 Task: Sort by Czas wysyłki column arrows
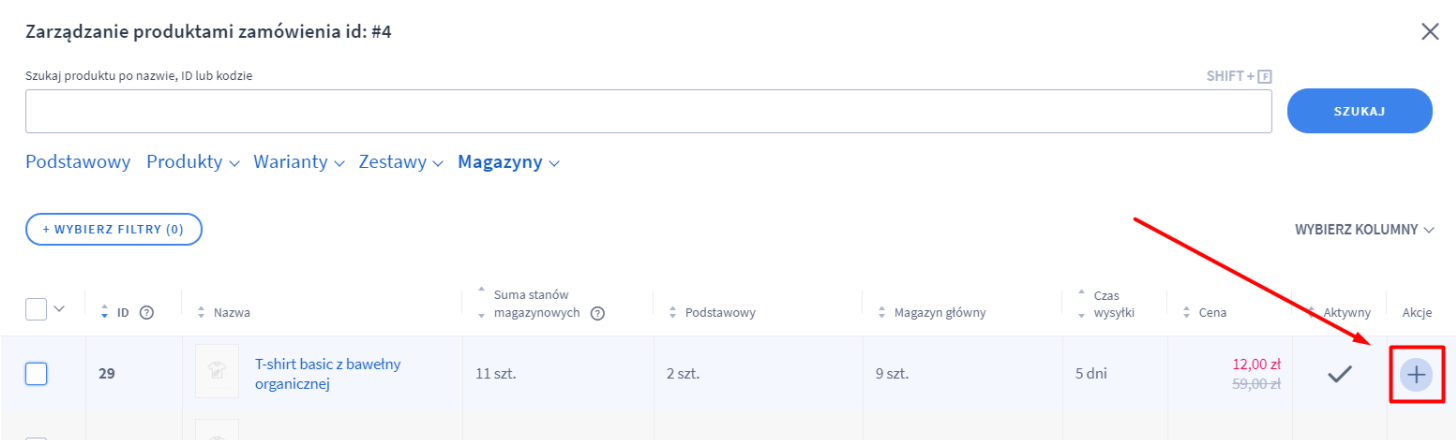[x=1082, y=304]
